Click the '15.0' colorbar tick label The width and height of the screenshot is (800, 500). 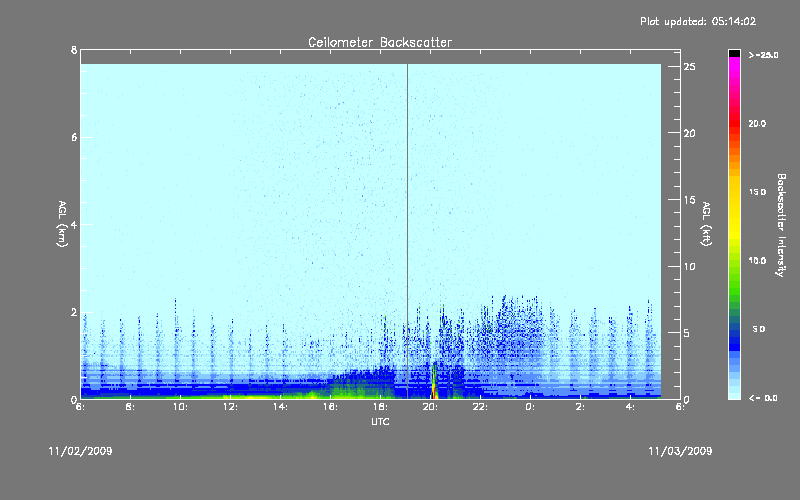[757, 192]
